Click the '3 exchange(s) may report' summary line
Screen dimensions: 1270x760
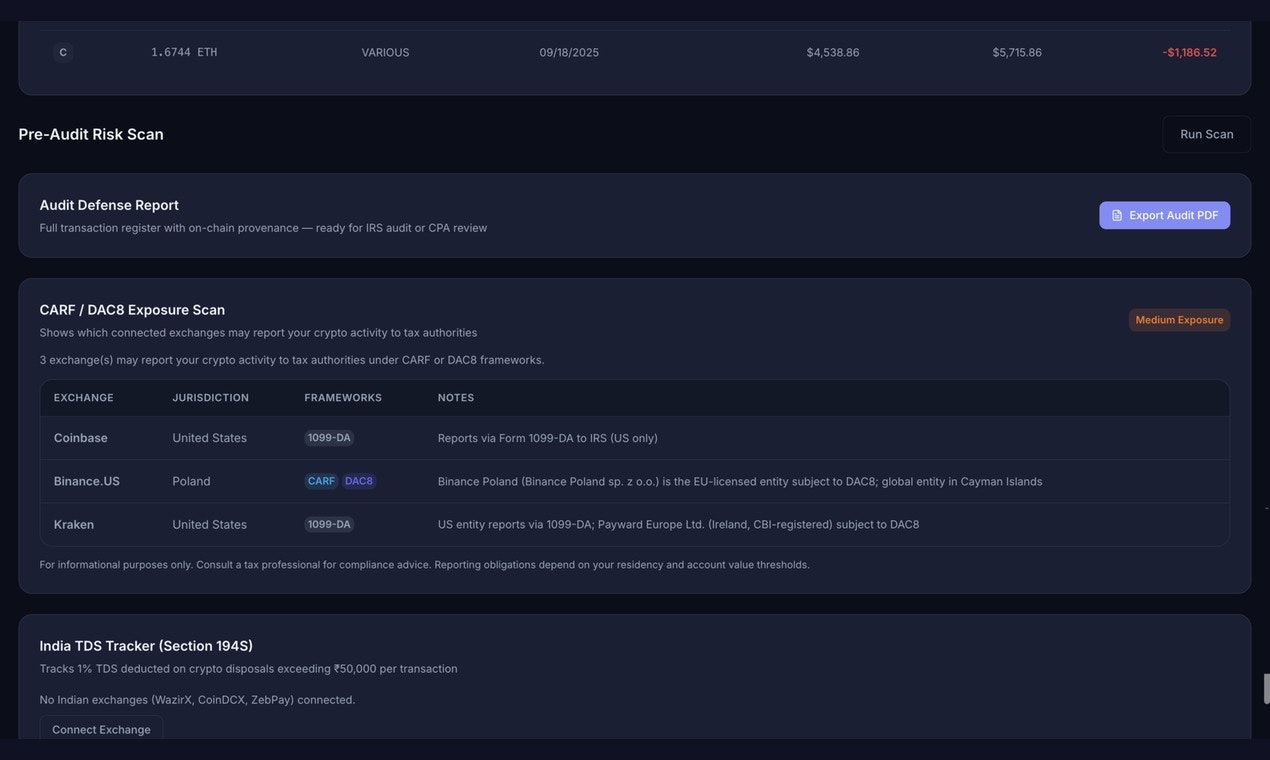click(x=292, y=360)
